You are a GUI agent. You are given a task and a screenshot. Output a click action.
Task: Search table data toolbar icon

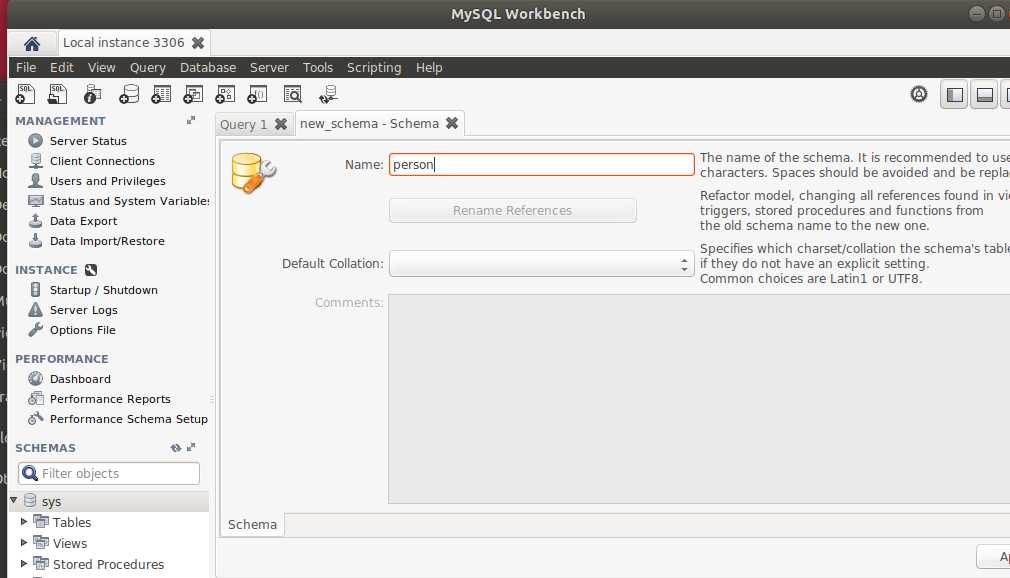[x=292, y=94]
